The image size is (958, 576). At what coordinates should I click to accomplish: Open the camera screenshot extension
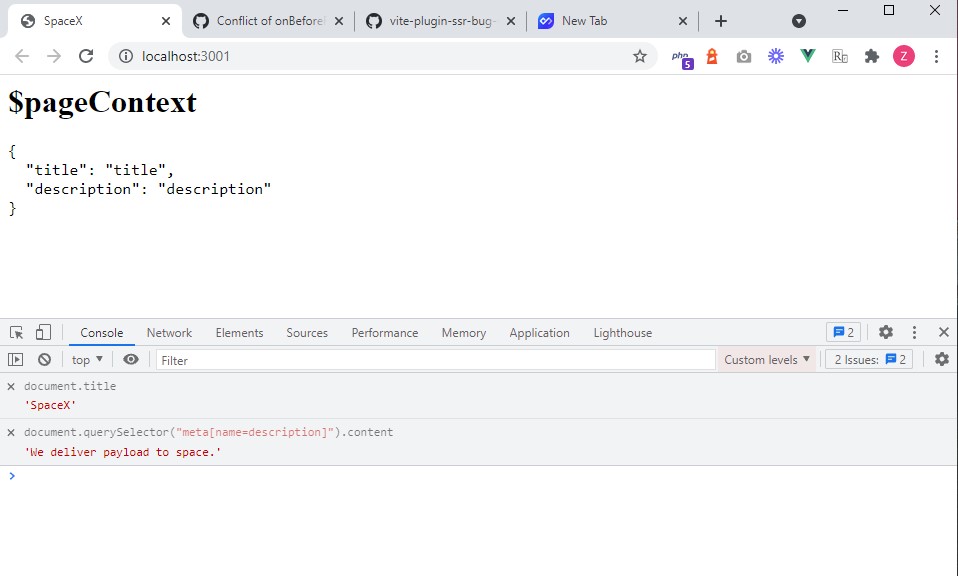743,56
